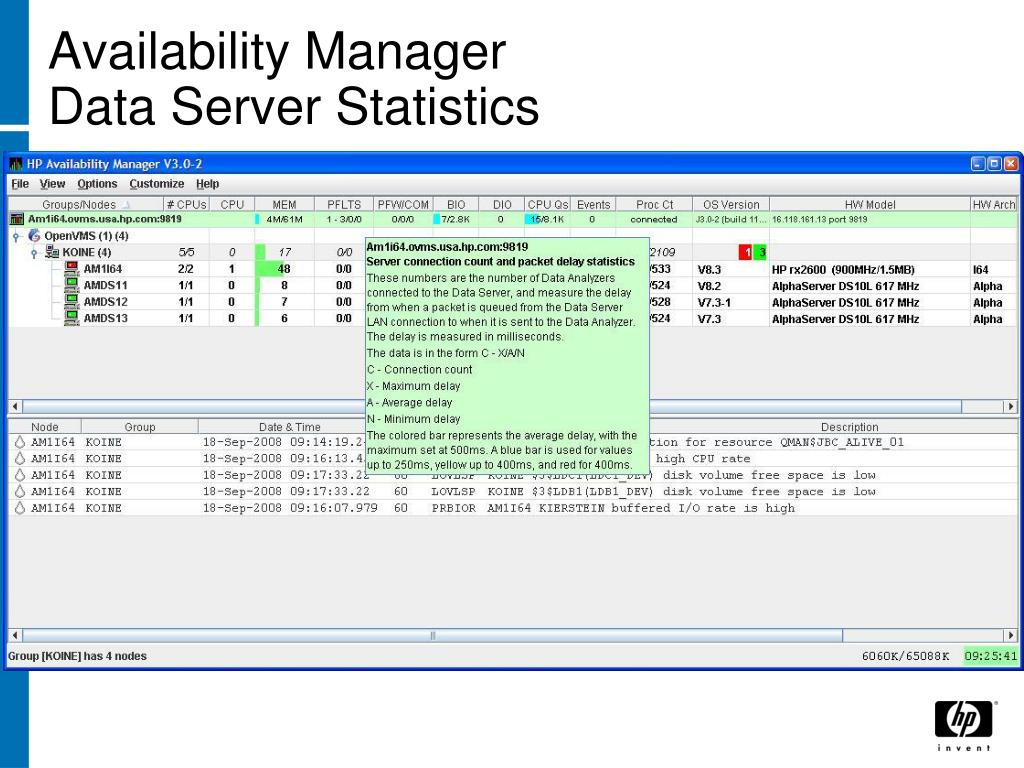
Task: Click event bell icon for 09:16:13 row
Action: (20, 458)
